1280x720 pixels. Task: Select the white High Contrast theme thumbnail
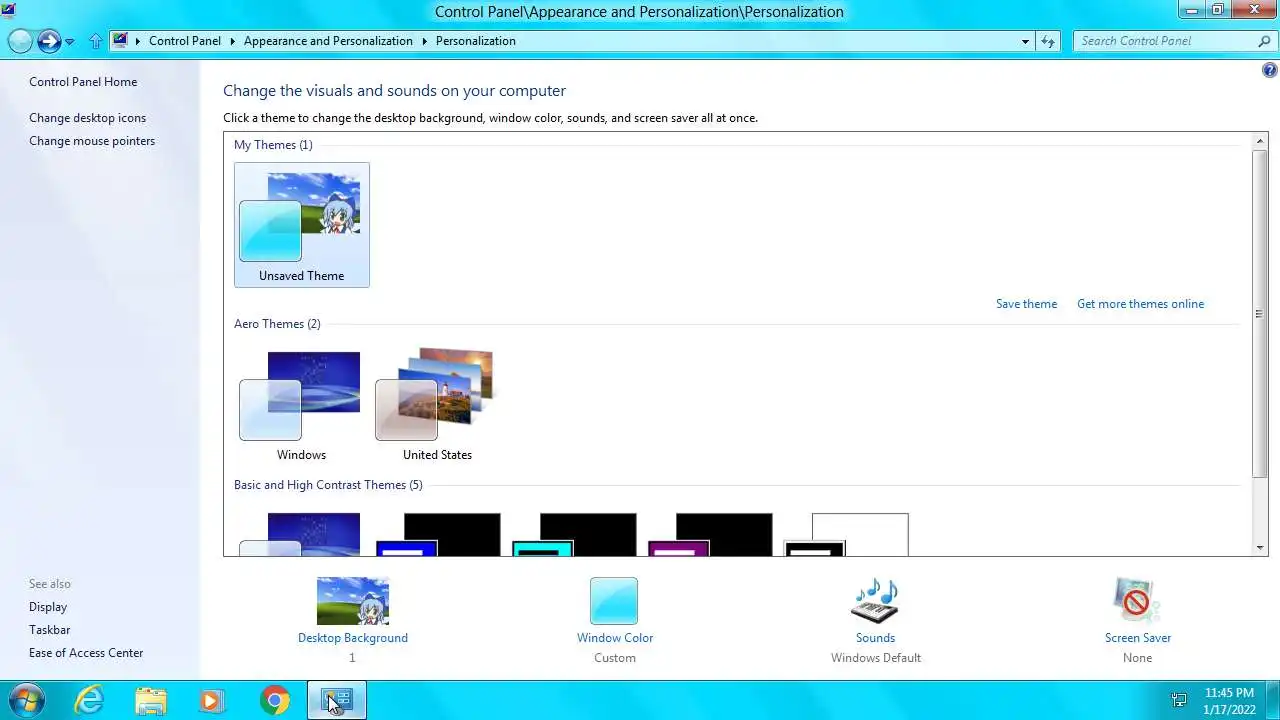point(846,534)
